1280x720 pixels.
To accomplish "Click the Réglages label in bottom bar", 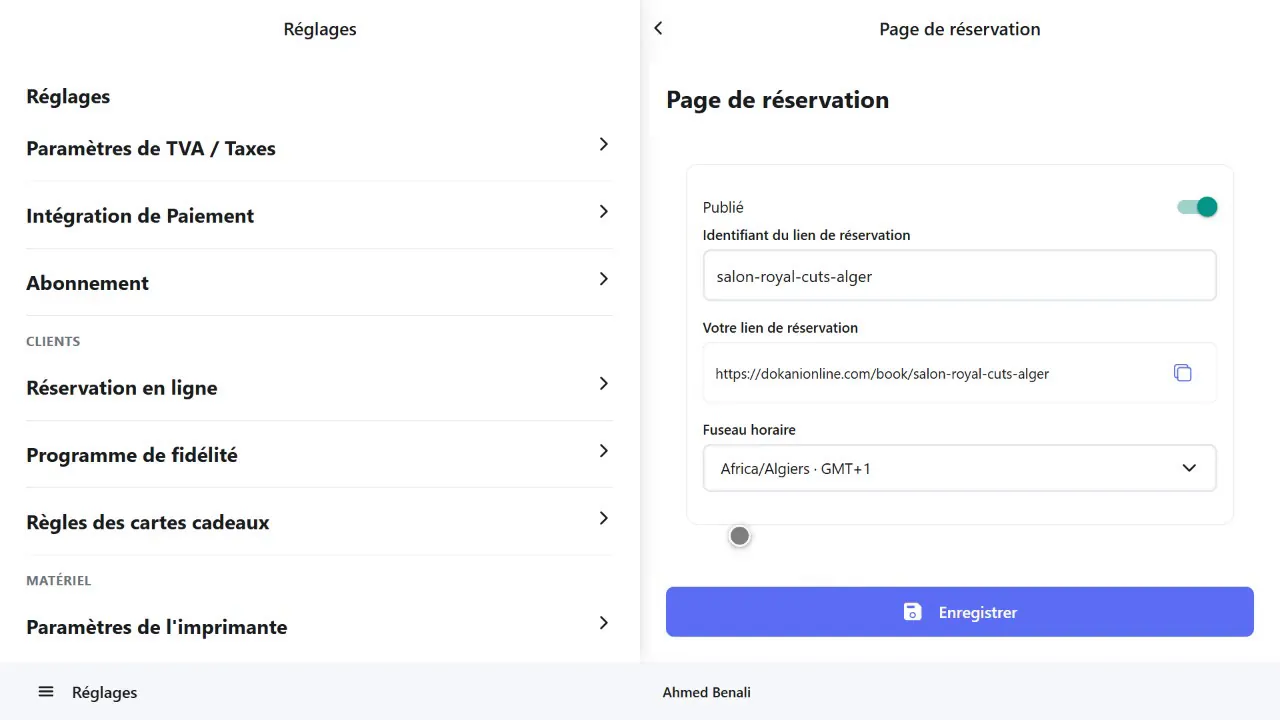I will [x=105, y=692].
